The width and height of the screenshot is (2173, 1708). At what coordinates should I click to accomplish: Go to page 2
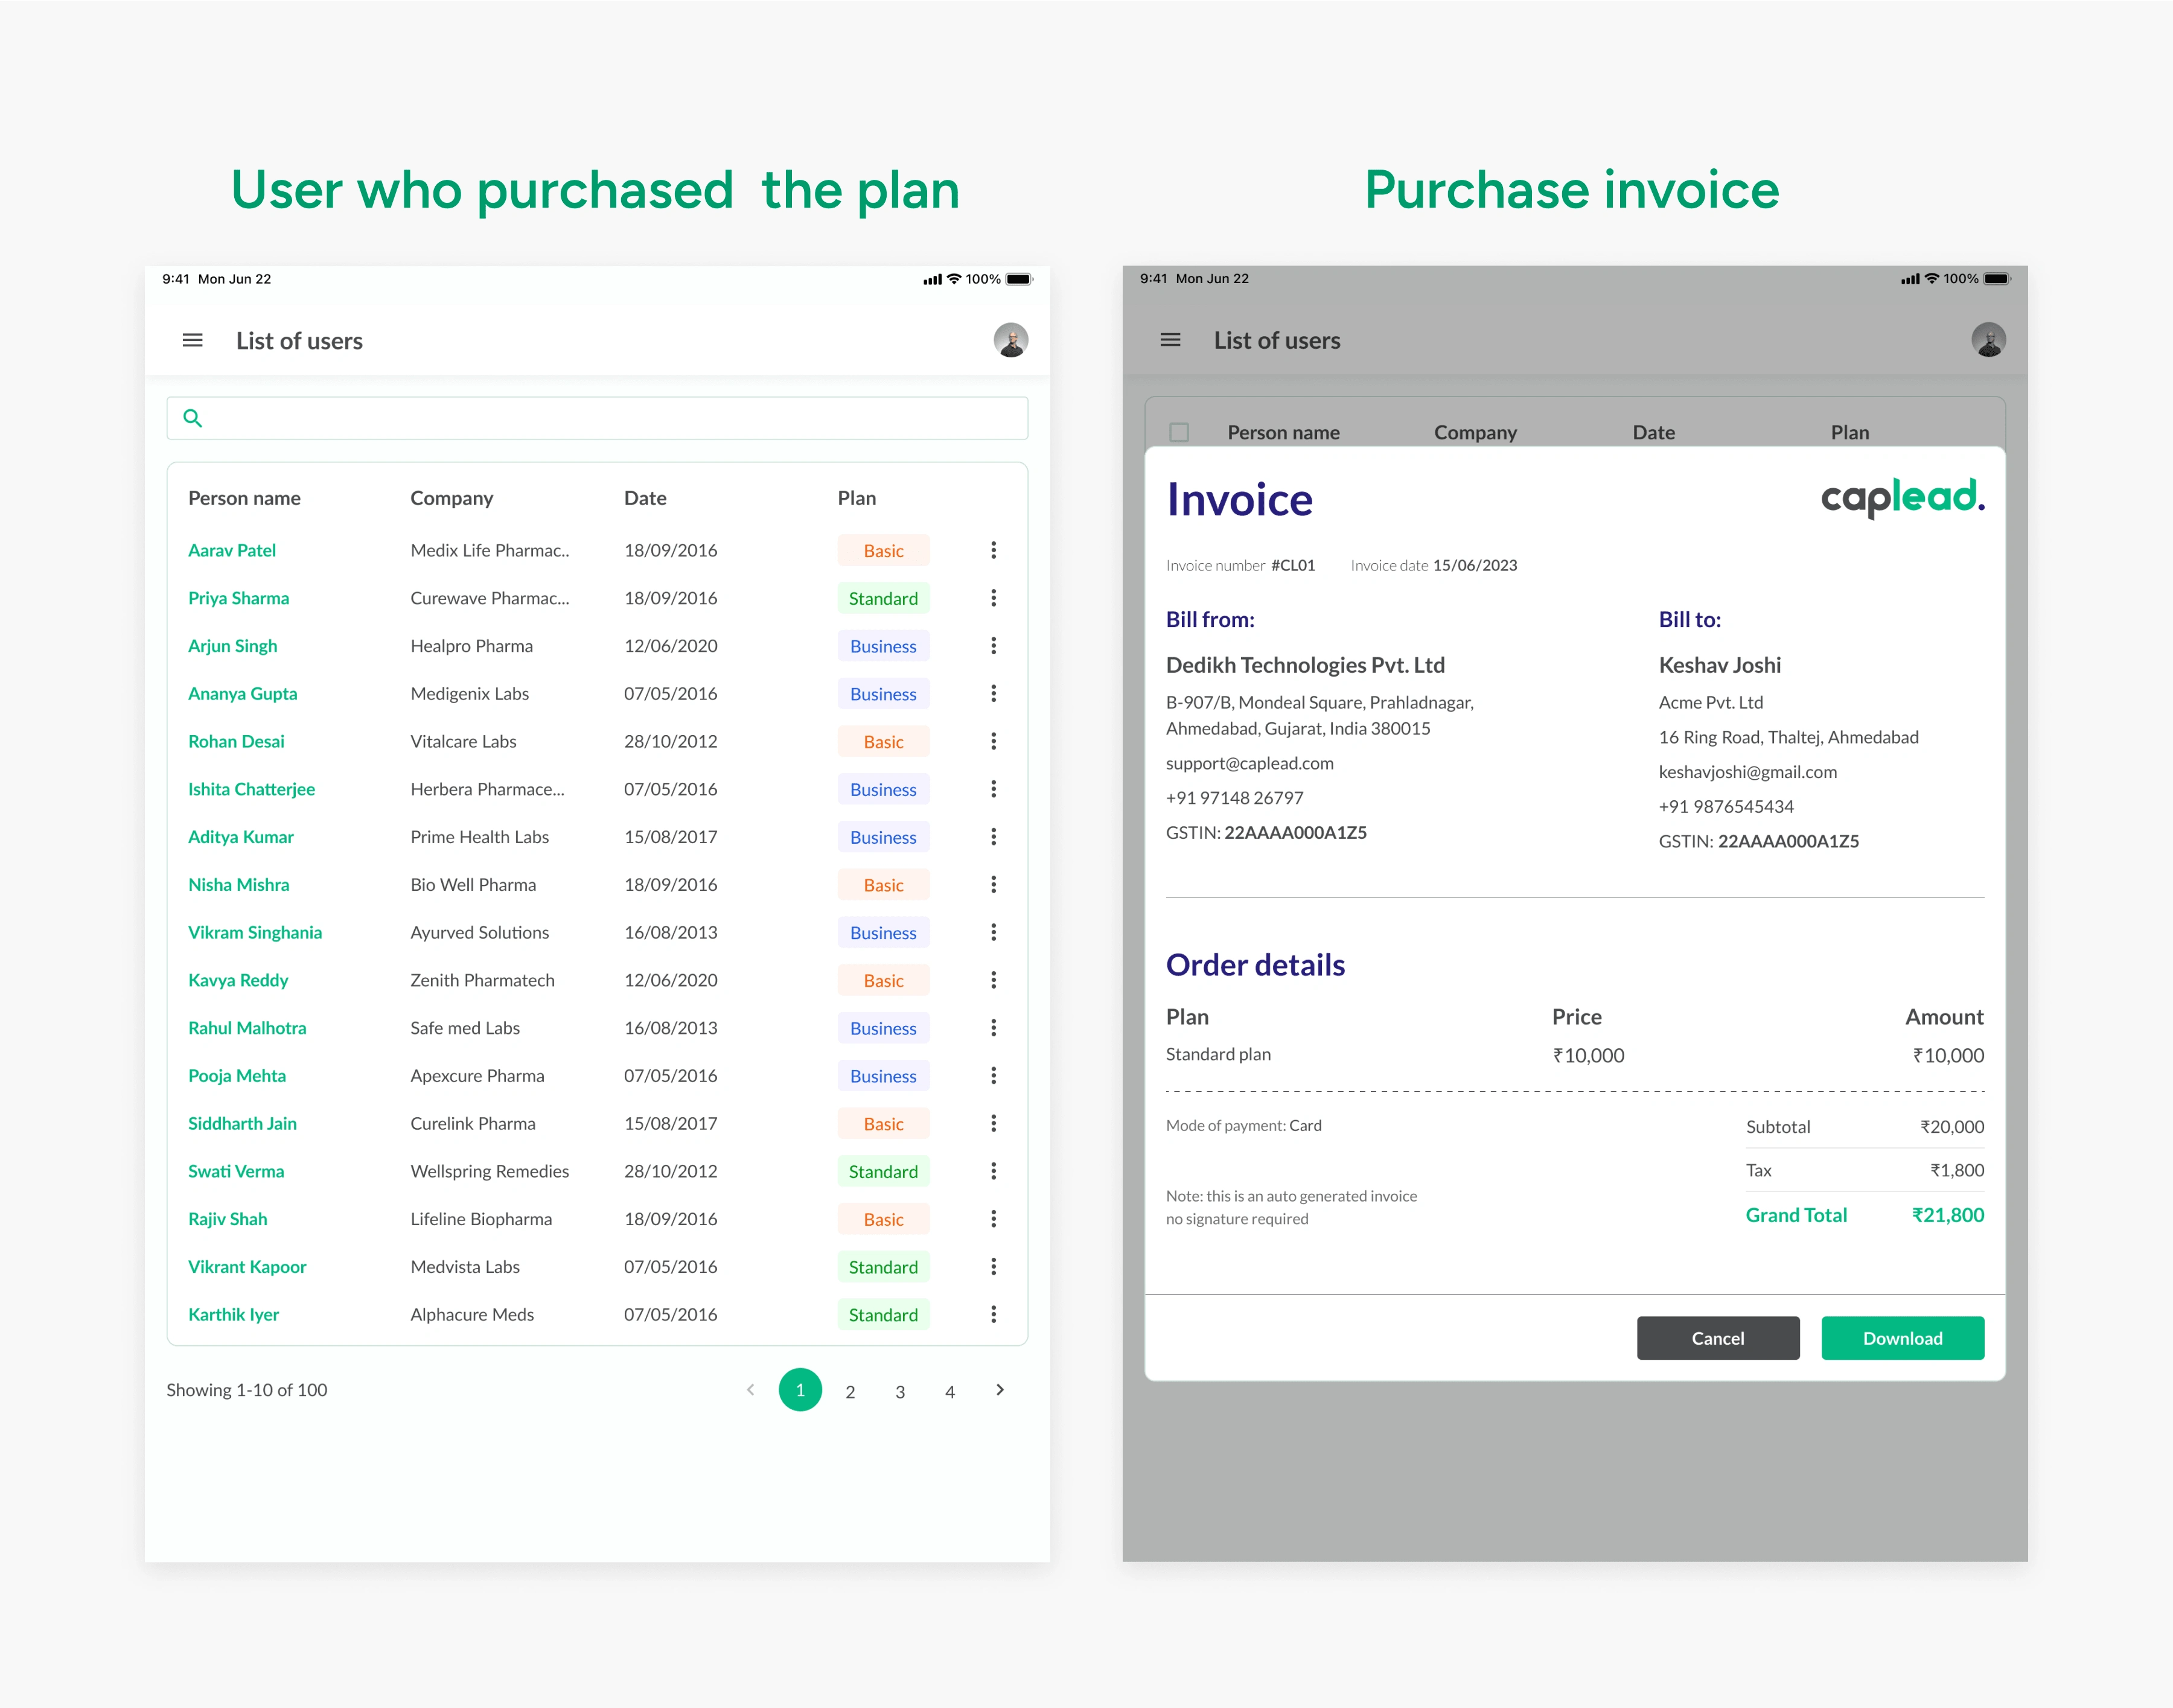tap(850, 1391)
